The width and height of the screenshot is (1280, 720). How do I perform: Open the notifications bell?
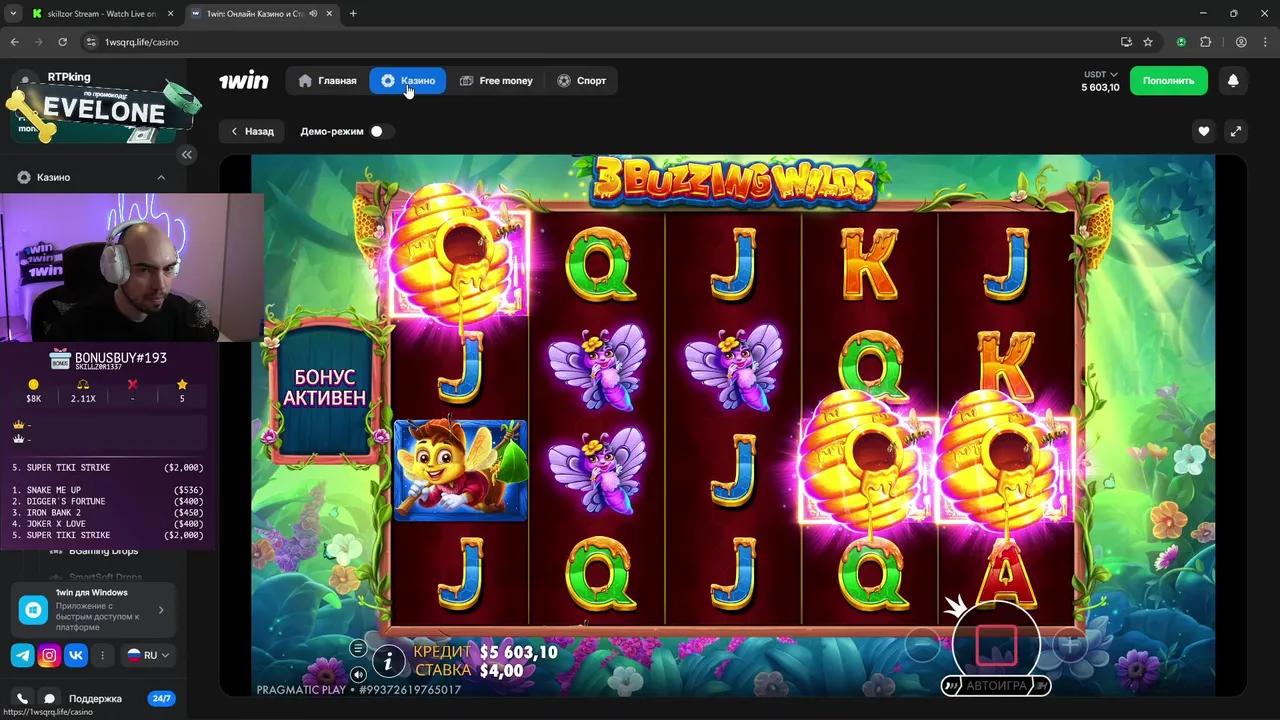point(1233,81)
